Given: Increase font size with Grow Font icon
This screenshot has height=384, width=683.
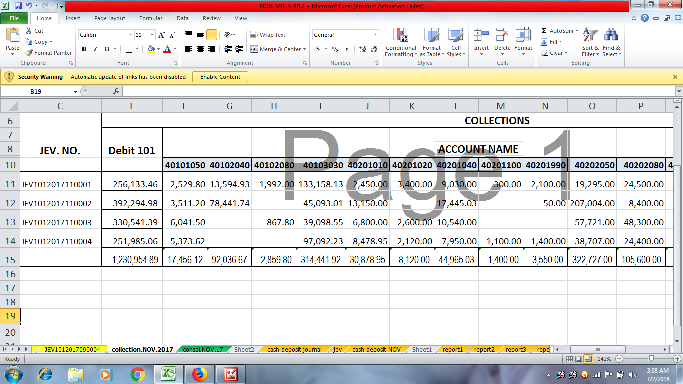Looking at the screenshot, I should pyautogui.click(x=162, y=35).
